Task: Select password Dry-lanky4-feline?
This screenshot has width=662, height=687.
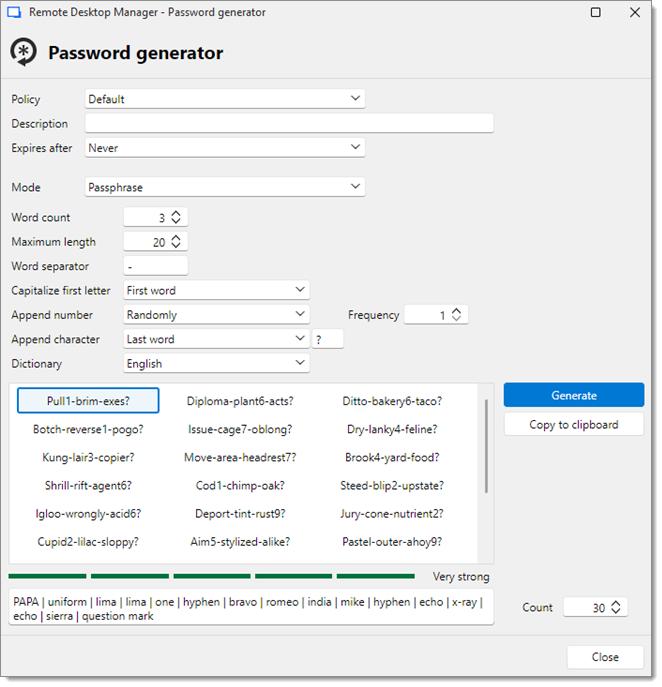Action: [x=392, y=429]
